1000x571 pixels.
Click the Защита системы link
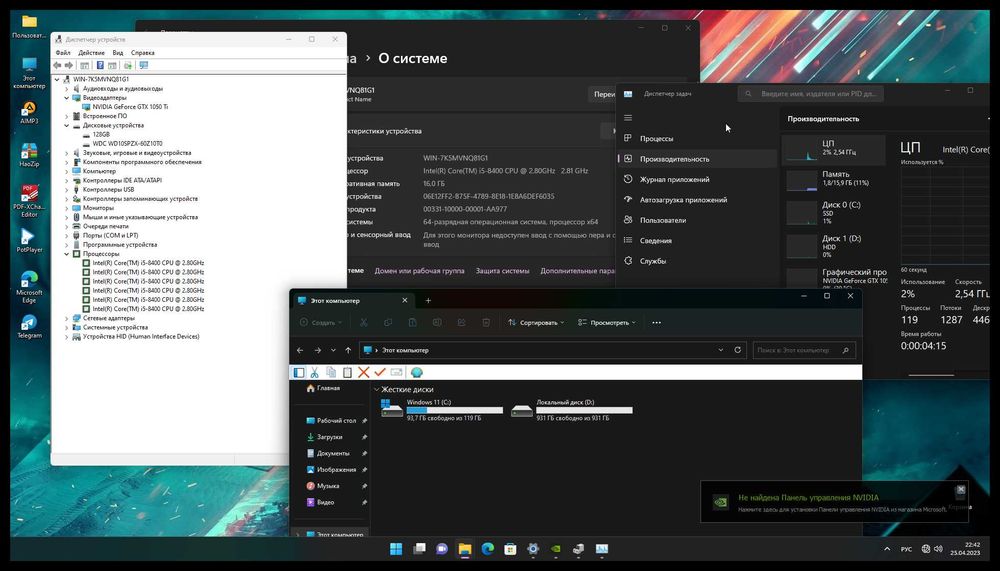502,271
